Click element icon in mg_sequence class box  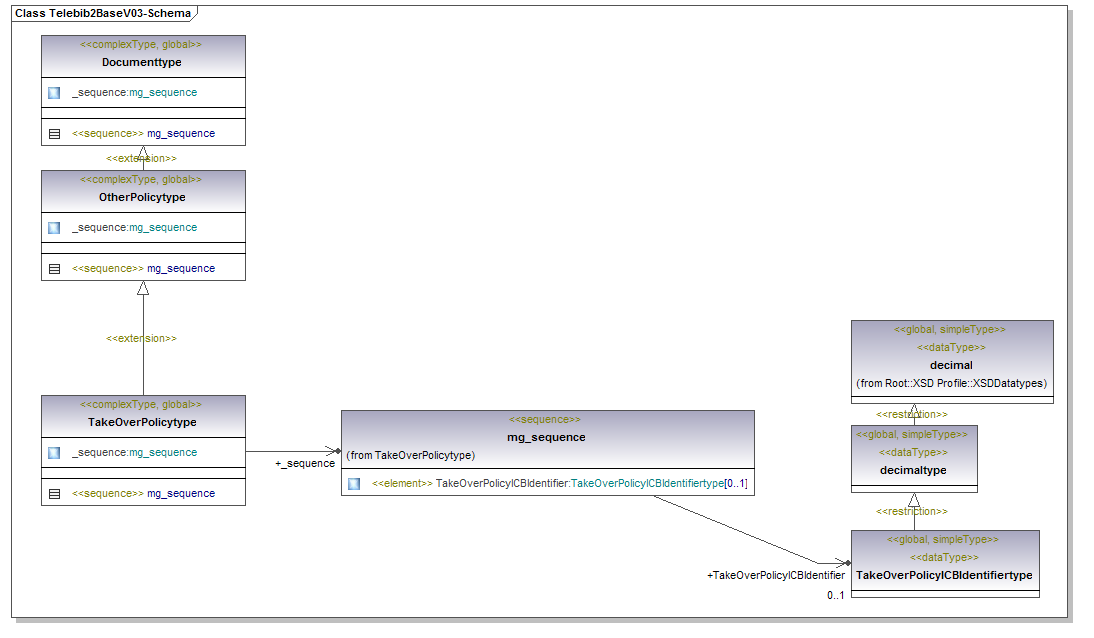(354, 484)
